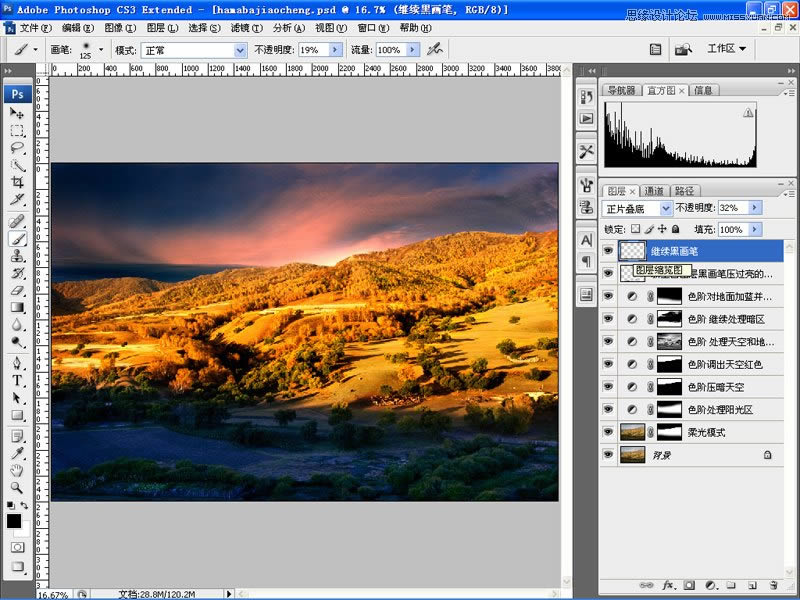800x600 pixels.
Task: Click the delete layer trash icon
Action: pyautogui.click(x=776, y=584)
